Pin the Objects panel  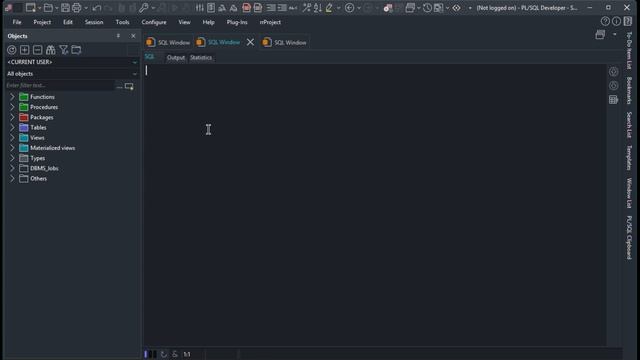pos(118,36)
